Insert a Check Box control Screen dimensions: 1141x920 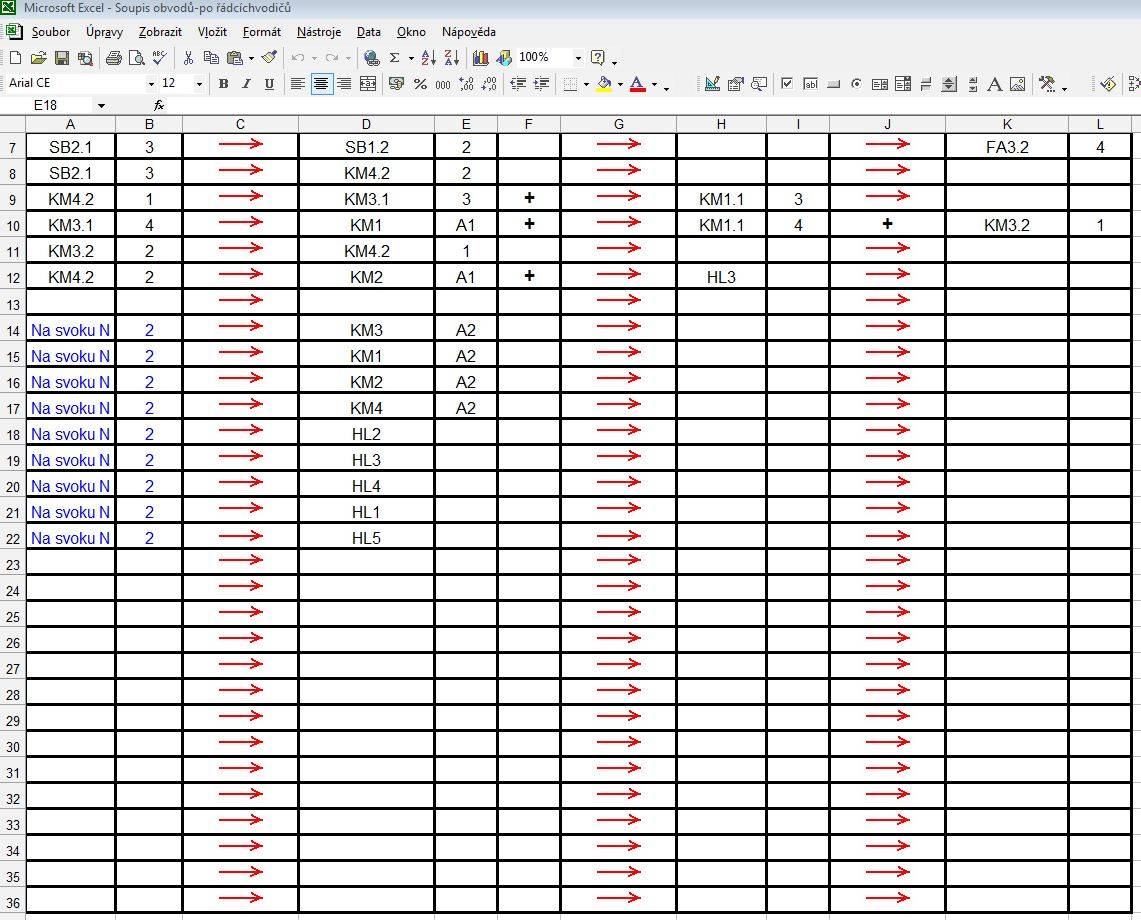point(787,84)
